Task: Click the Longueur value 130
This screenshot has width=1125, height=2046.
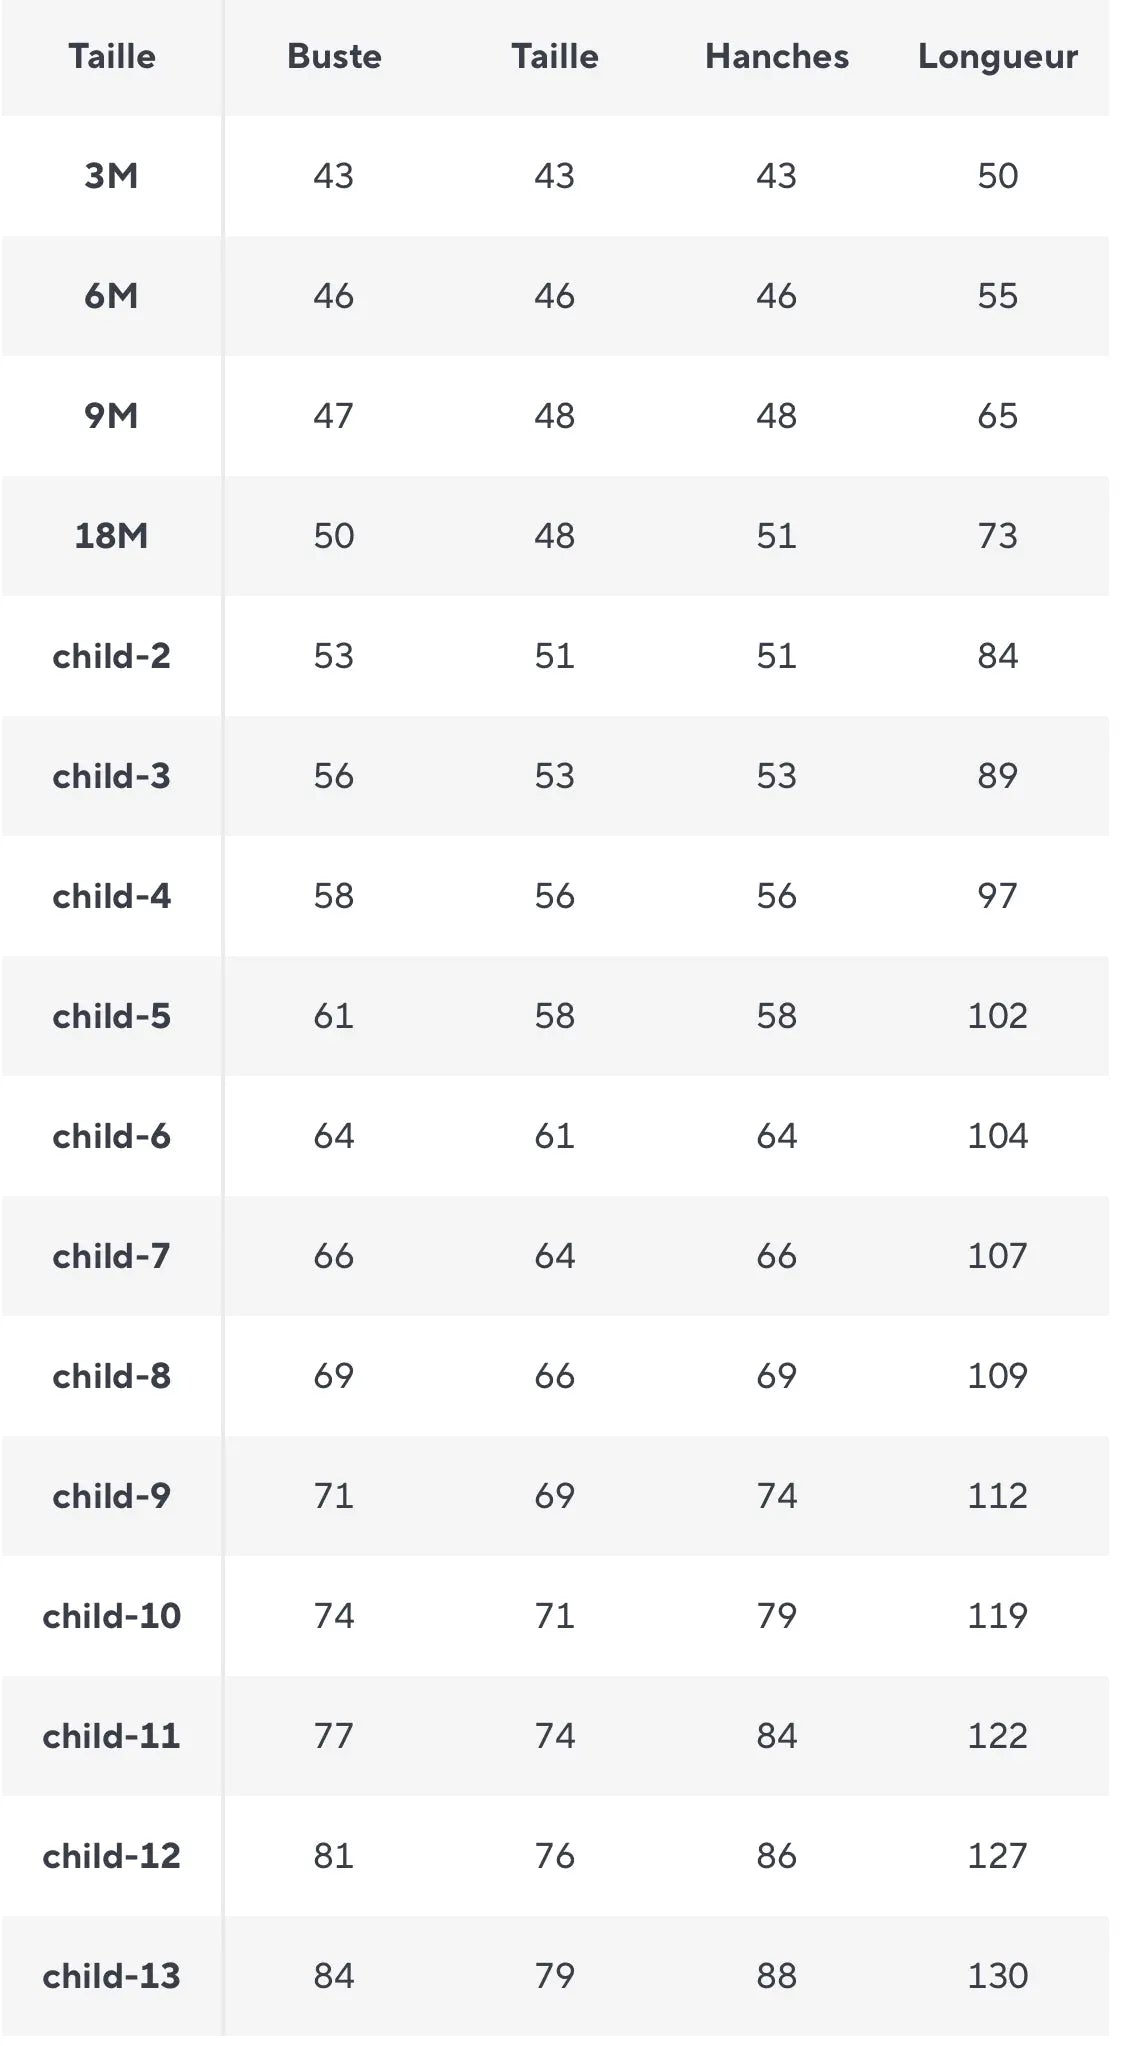Action: (x=998, y=1976)
